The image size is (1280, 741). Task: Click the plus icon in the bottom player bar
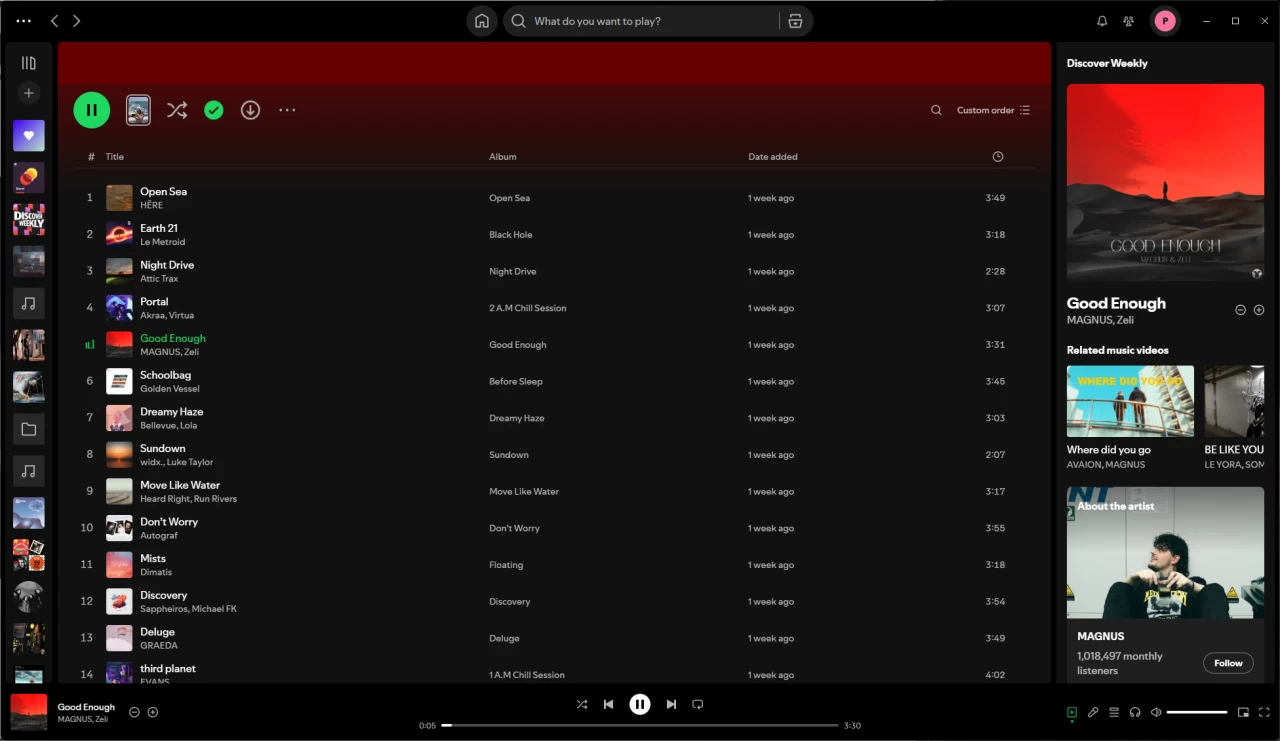pos(153,712)
